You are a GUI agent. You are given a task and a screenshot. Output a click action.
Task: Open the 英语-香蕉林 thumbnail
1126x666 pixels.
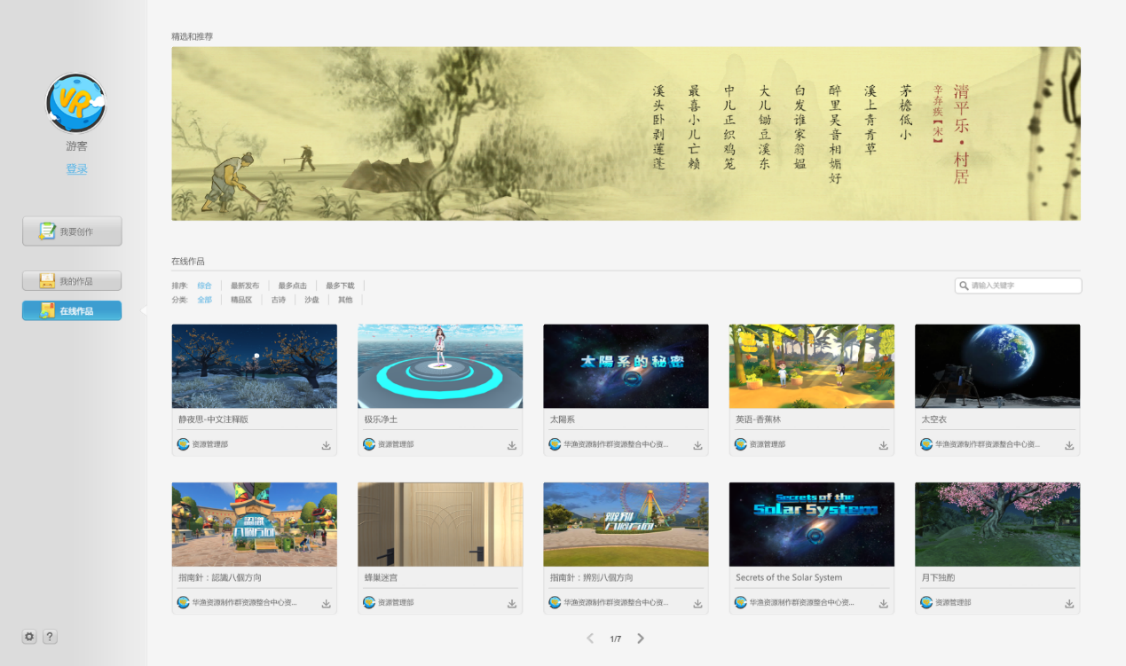point(811,366)
